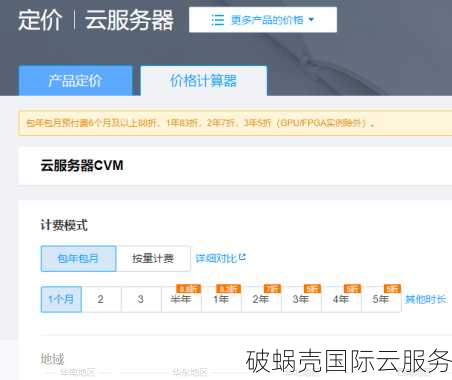
Task: Click the list icon in 更多产品的价格
Action: click(x=218, y=20)
